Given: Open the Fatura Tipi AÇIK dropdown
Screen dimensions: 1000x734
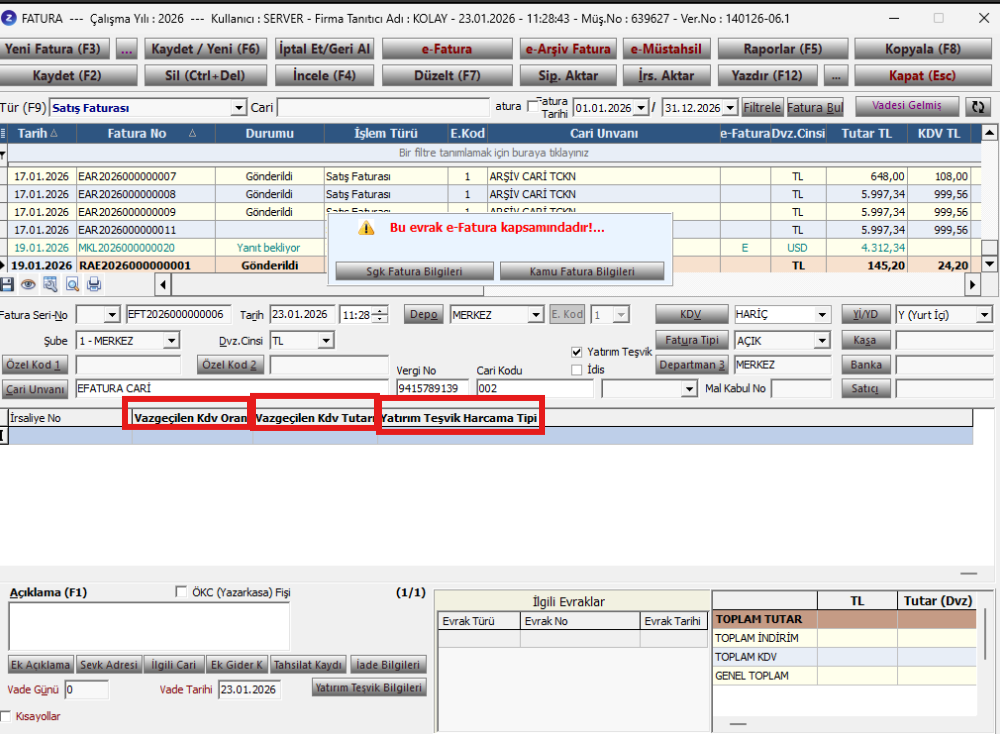Looking at the screenshot, I should pyautogui.click(x=822, y=341).
